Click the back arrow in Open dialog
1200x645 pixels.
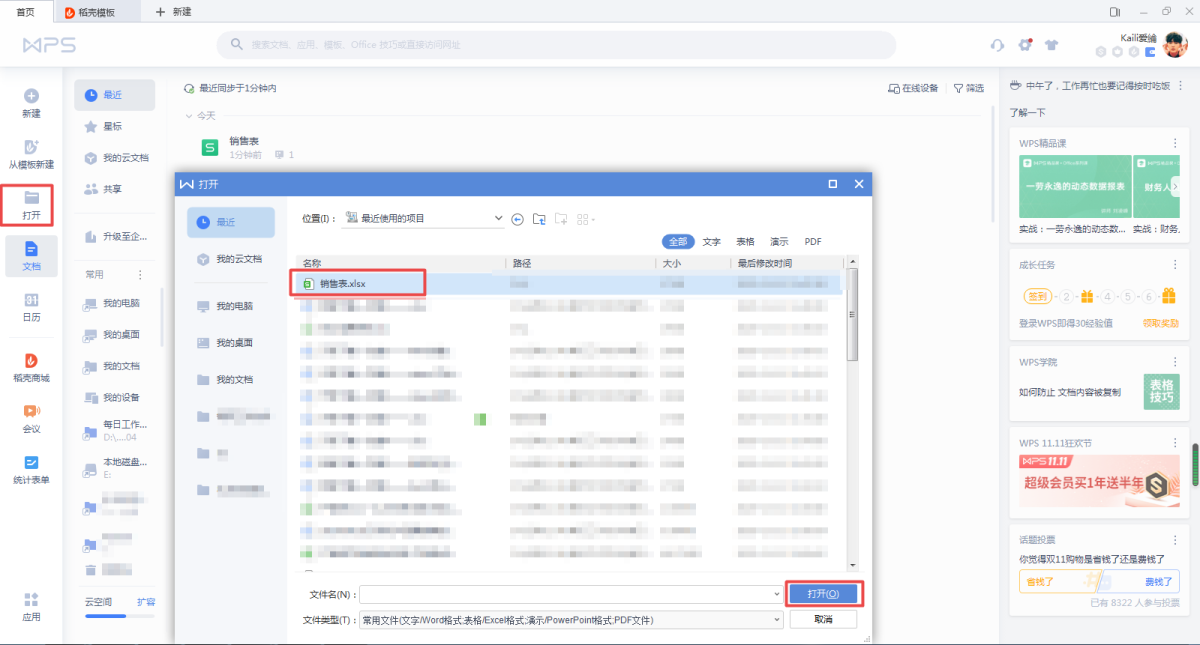517,219
